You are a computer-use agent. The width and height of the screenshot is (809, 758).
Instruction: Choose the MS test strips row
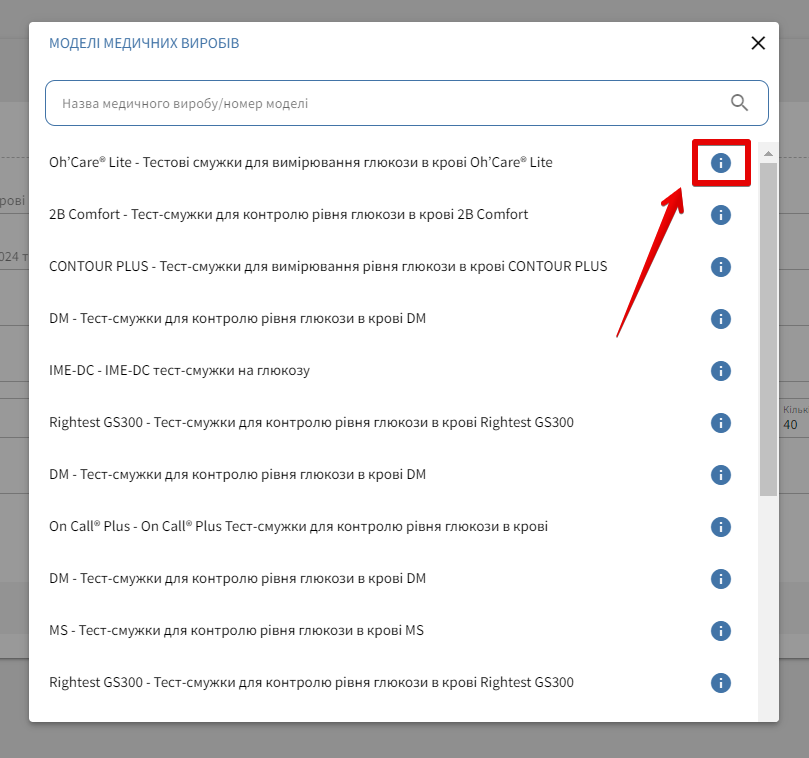(236, 631)
